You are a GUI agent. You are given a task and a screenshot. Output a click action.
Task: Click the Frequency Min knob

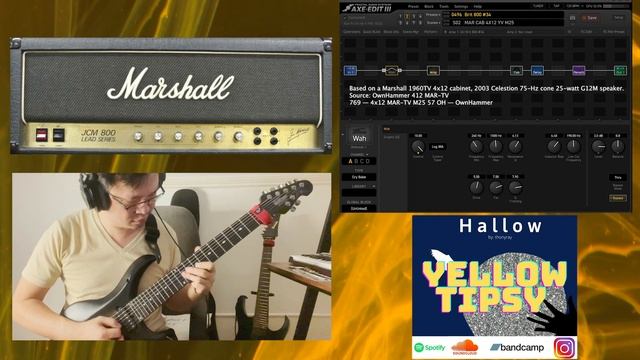[x=476, y=146]
